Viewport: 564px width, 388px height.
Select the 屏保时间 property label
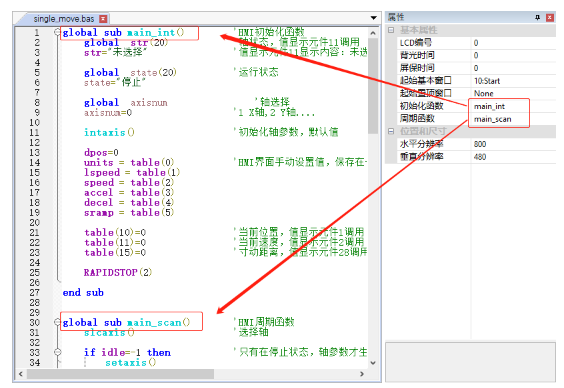[x=417, y=68]
